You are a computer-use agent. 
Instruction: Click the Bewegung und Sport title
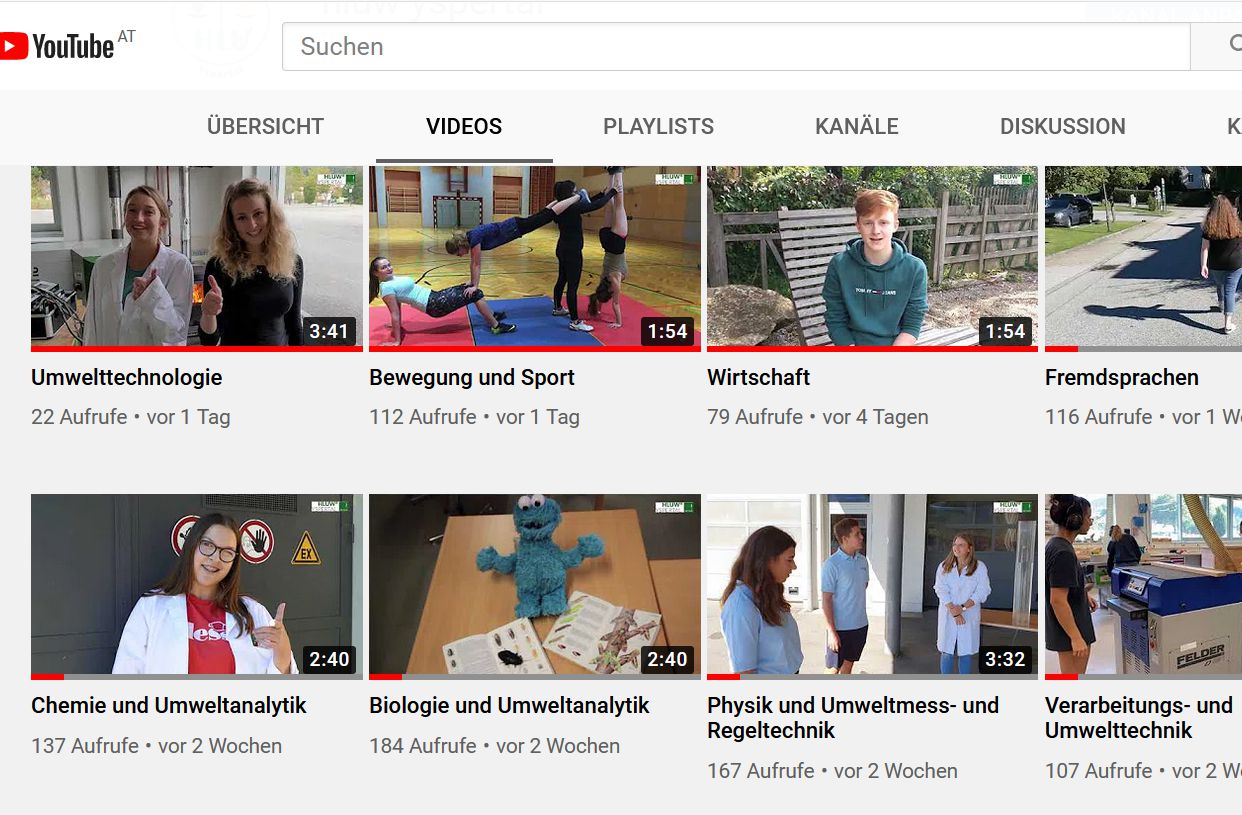[472, 378]
